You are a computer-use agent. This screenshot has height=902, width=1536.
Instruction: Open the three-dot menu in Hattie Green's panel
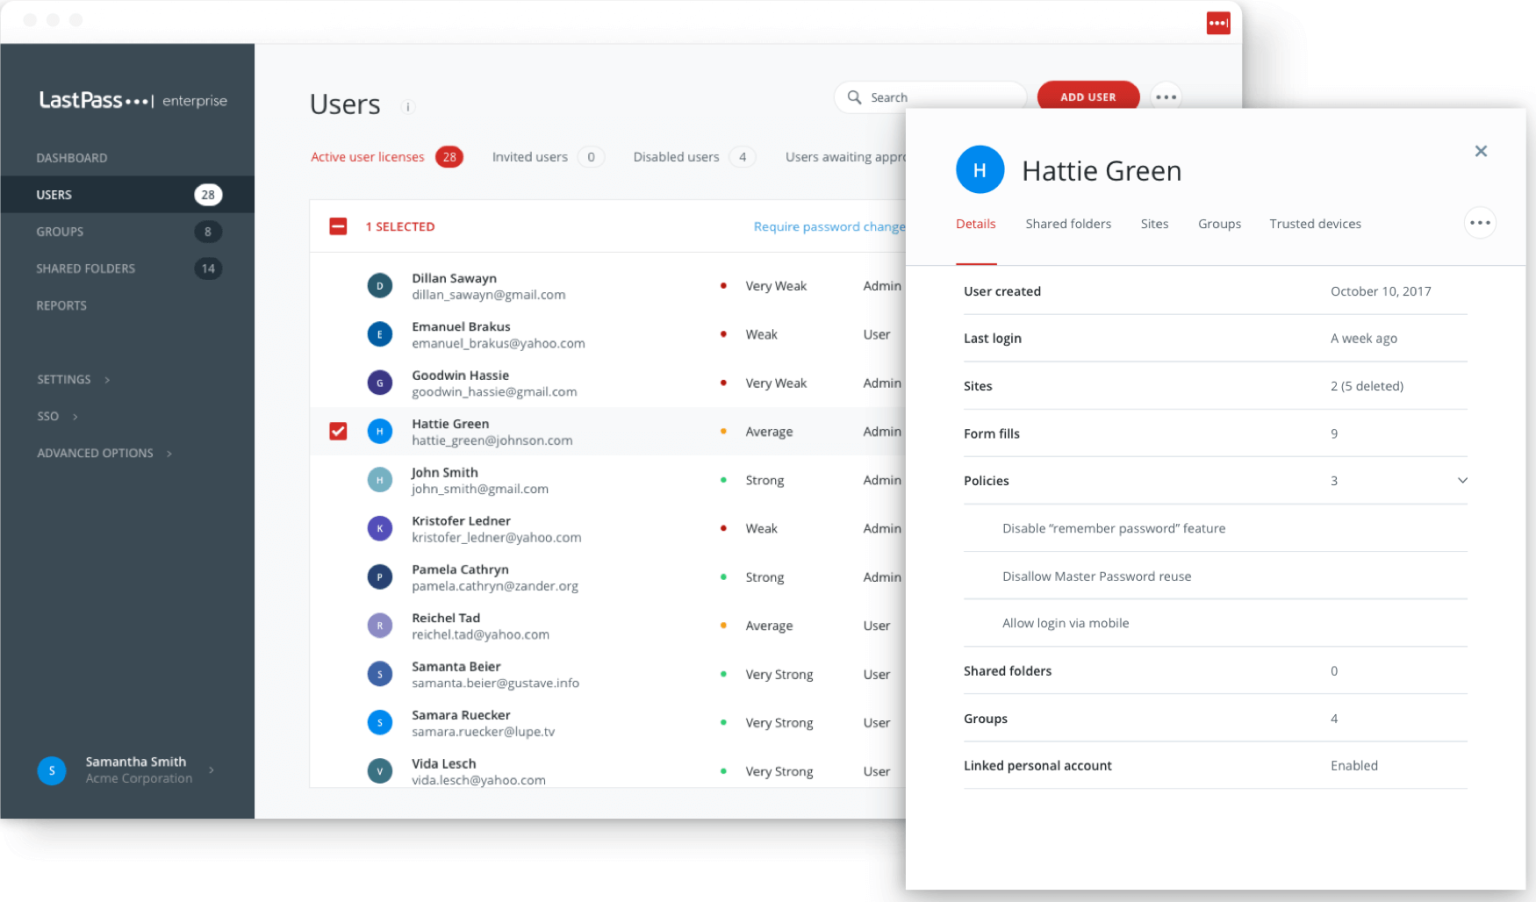coord(1480,223)
